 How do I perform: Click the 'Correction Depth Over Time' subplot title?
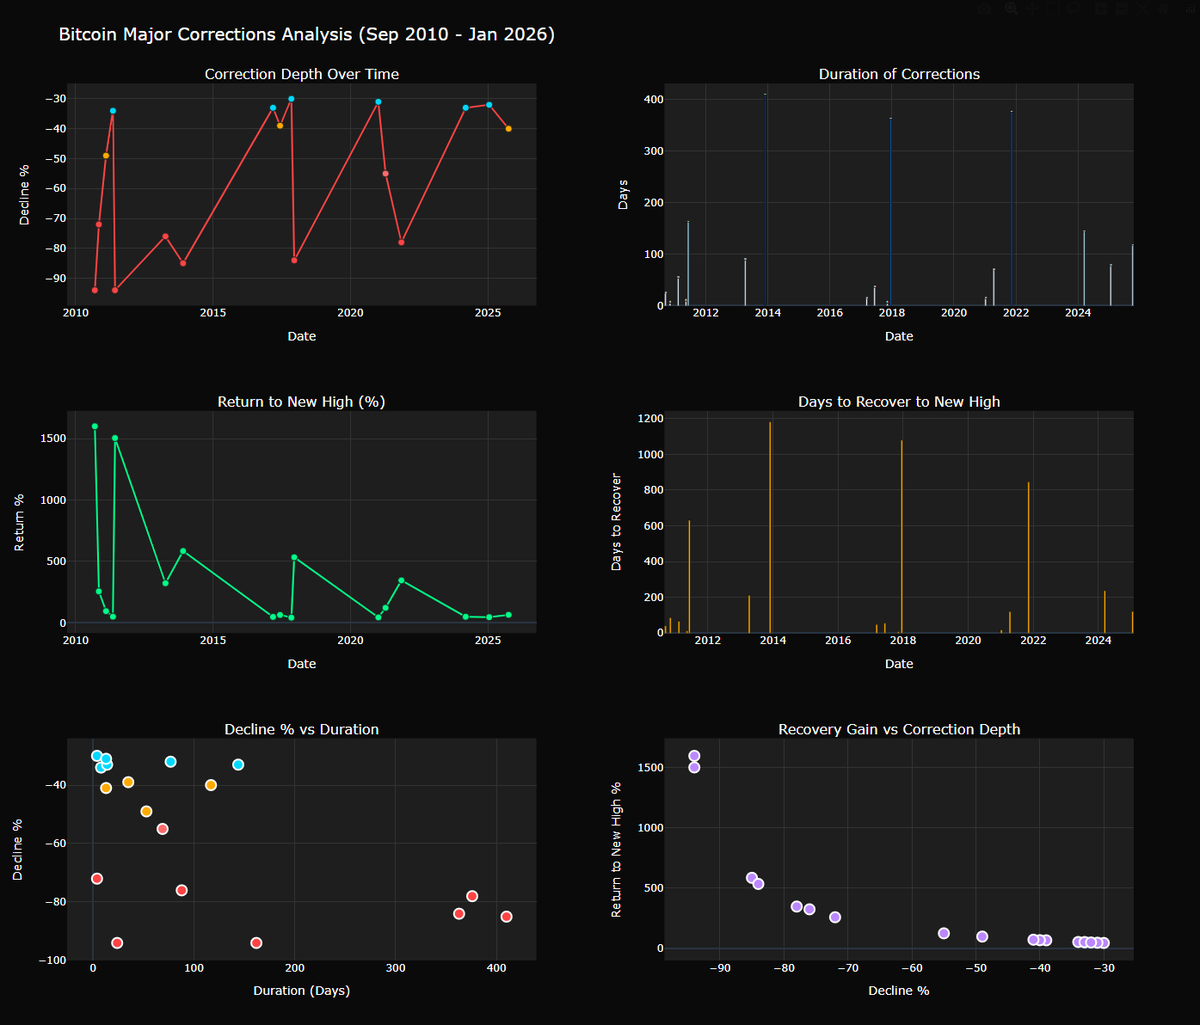coord(301,74)
